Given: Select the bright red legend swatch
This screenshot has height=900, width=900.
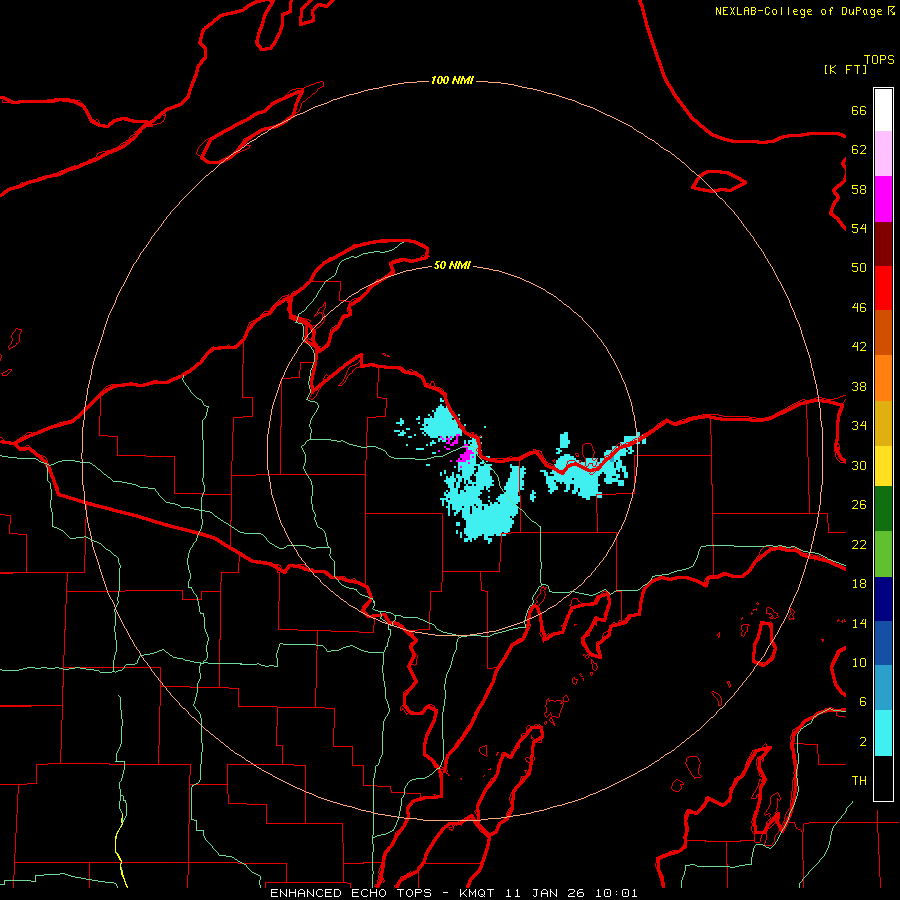Looking at the screenshot, I should pos(883,288).
